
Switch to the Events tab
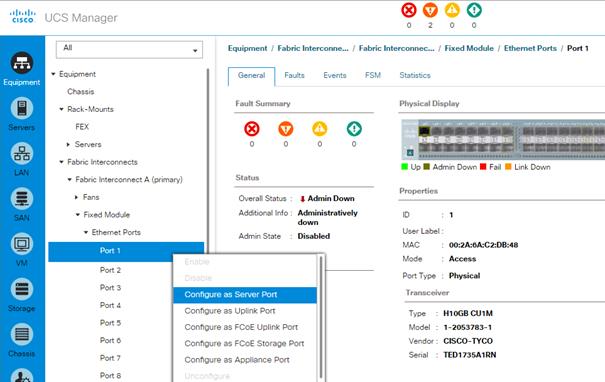coord(335,76)
